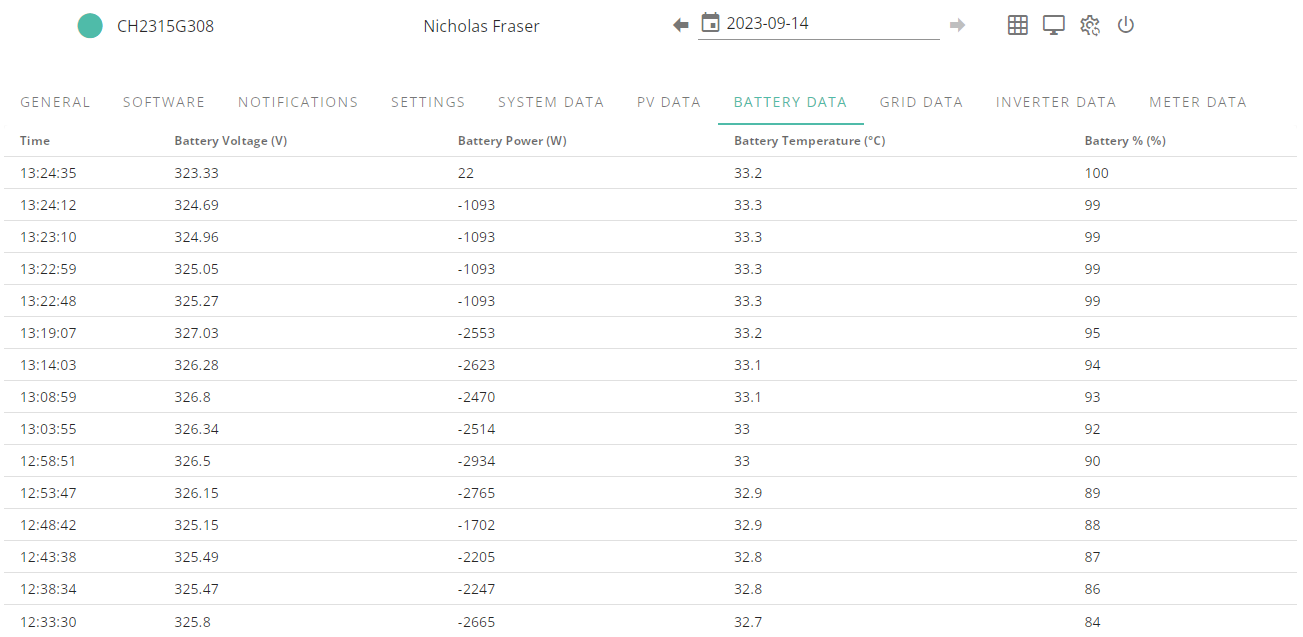Select the Battery Data tab
This screenshot has width=1303, height=637.
(790, 102)
